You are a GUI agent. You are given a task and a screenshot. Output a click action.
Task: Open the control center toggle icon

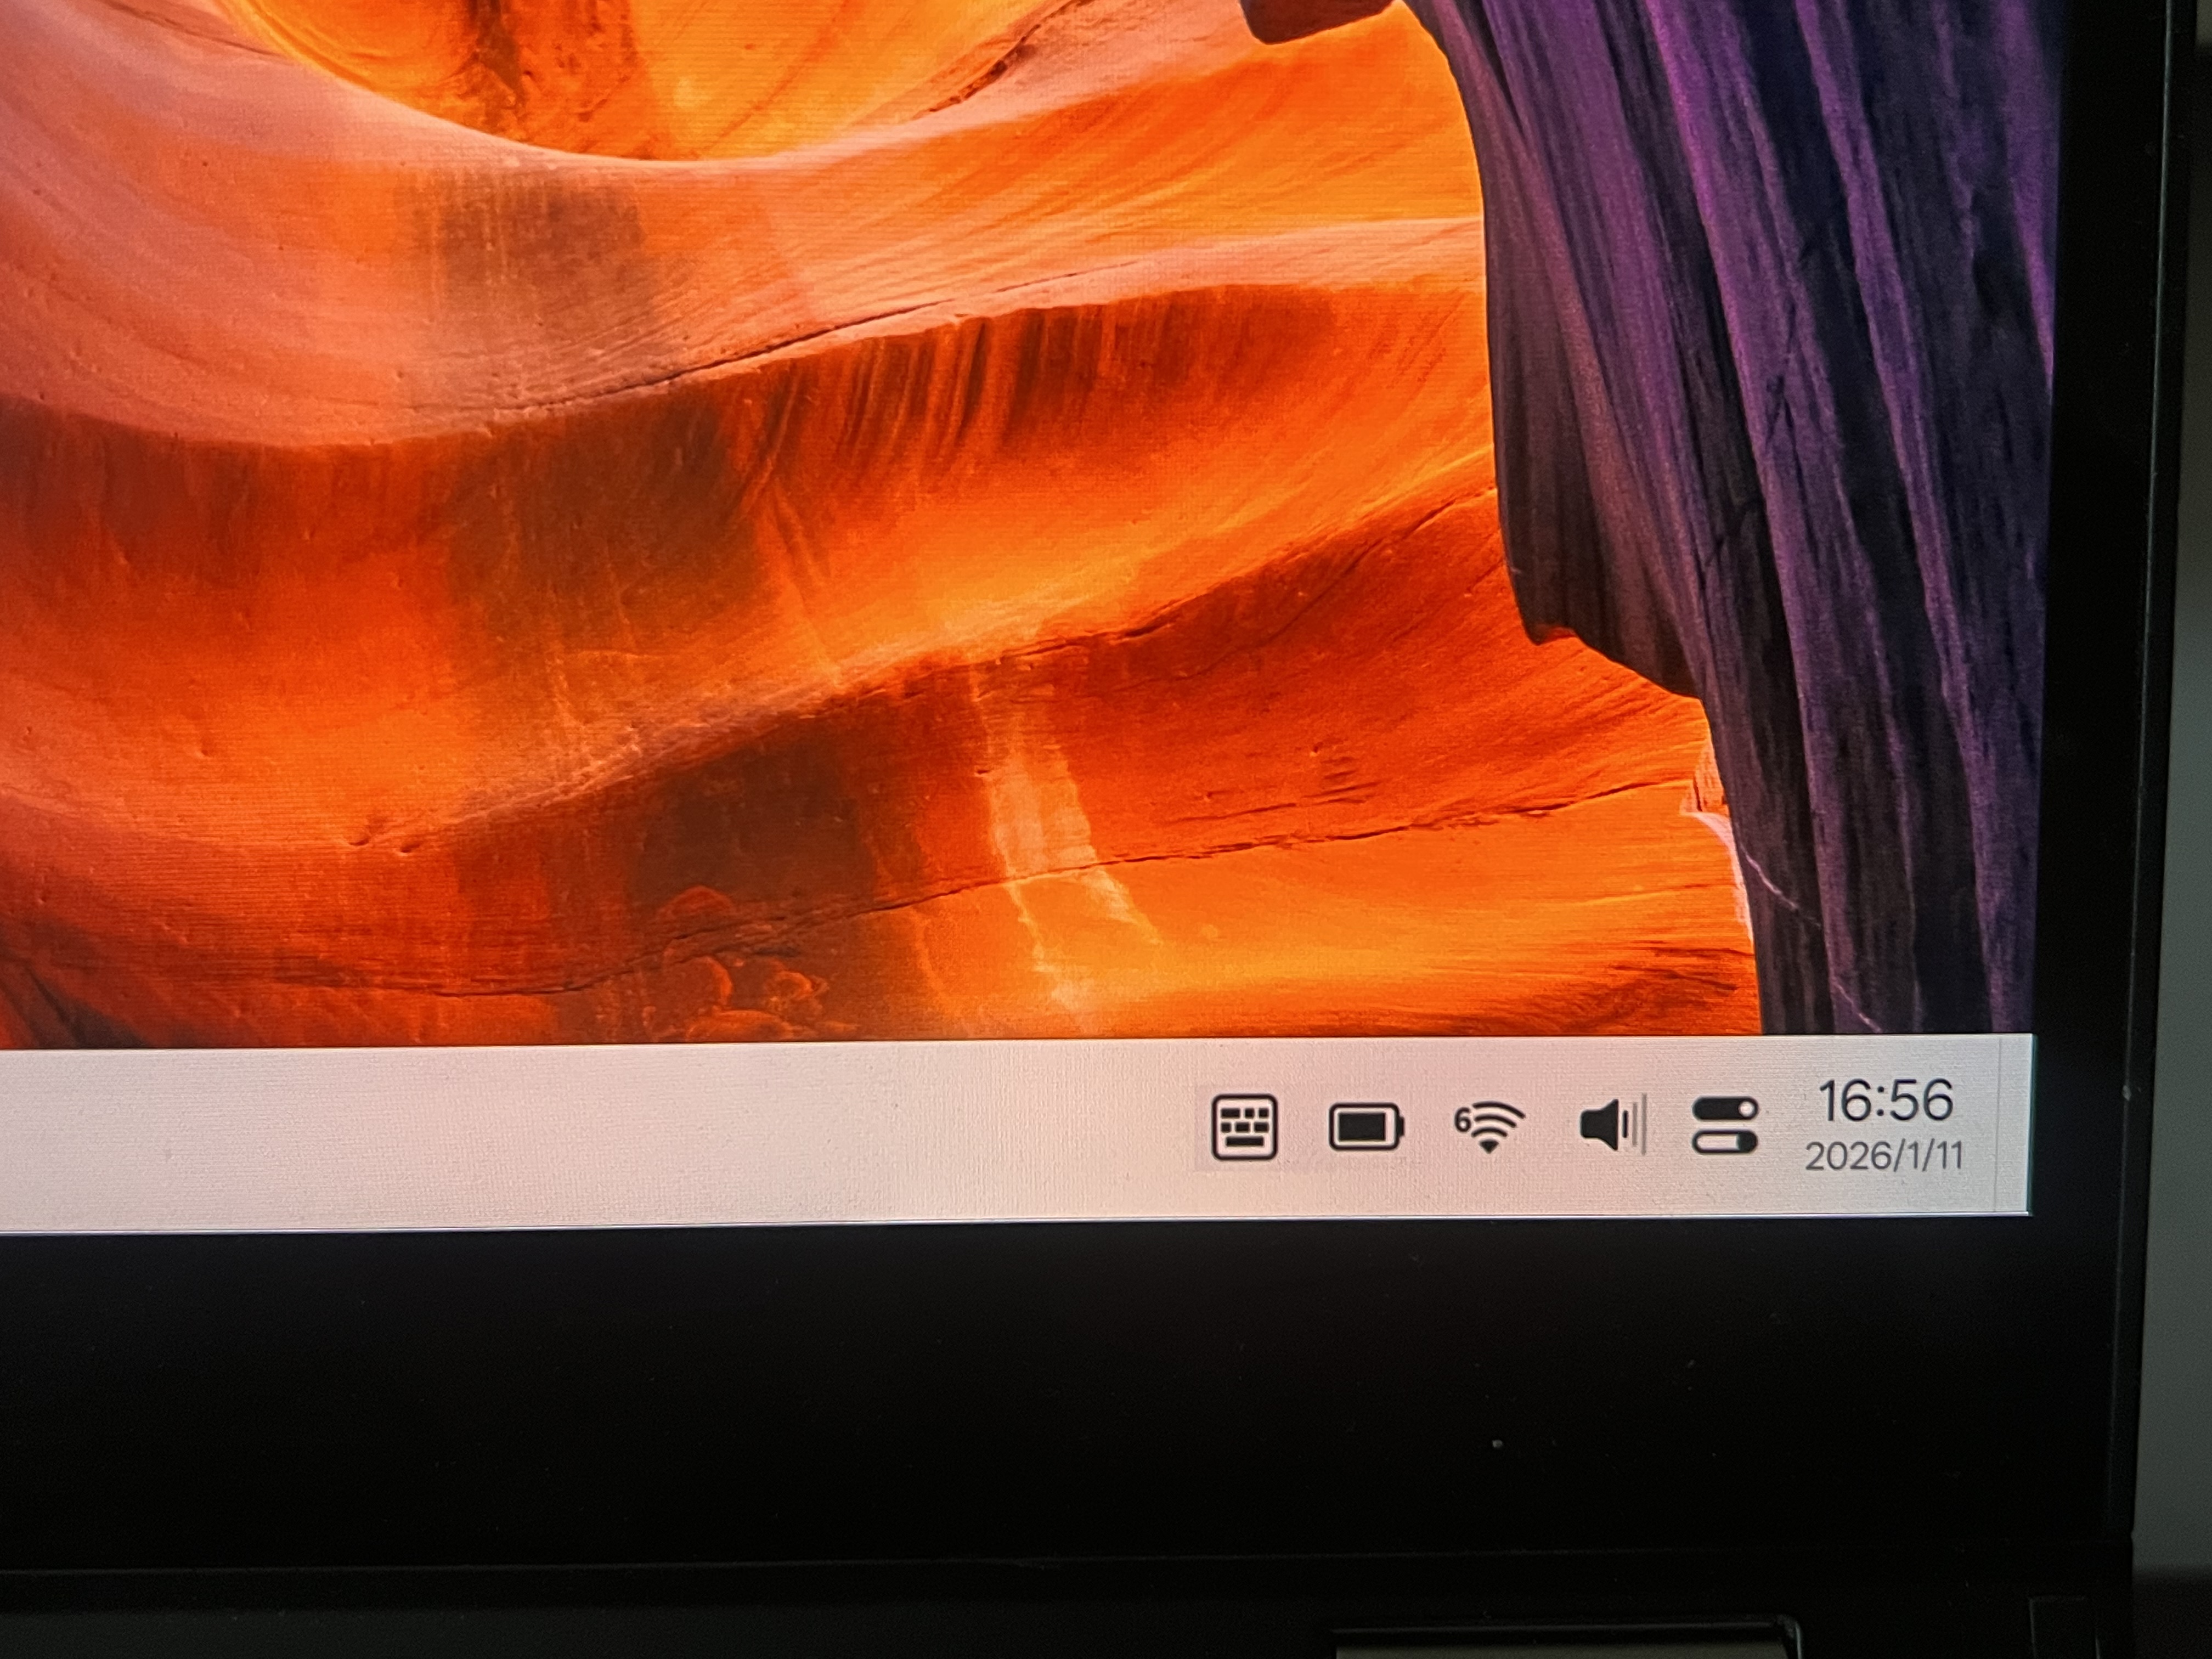tap(1724, 1126)
